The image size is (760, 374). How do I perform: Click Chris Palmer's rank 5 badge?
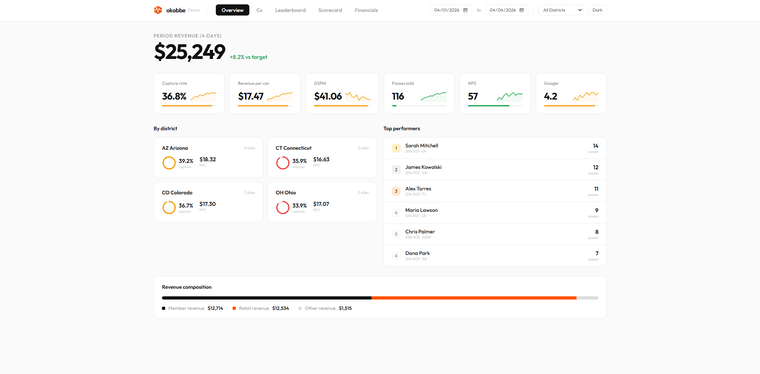tap(396, 234)
